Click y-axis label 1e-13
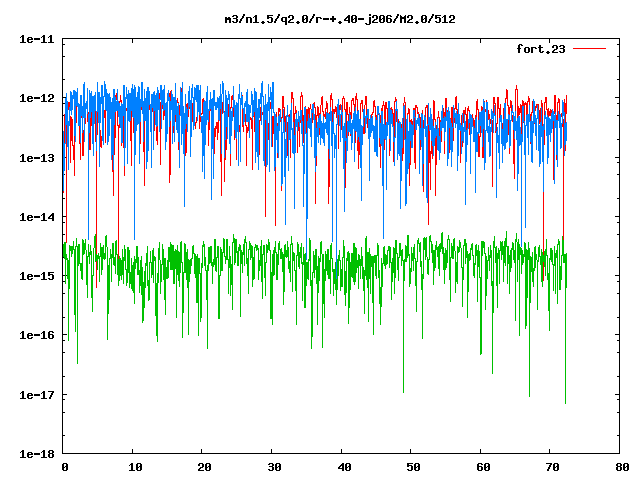Image resolution: width=640 pixels, height=480 pixels. tap(37, 158)
